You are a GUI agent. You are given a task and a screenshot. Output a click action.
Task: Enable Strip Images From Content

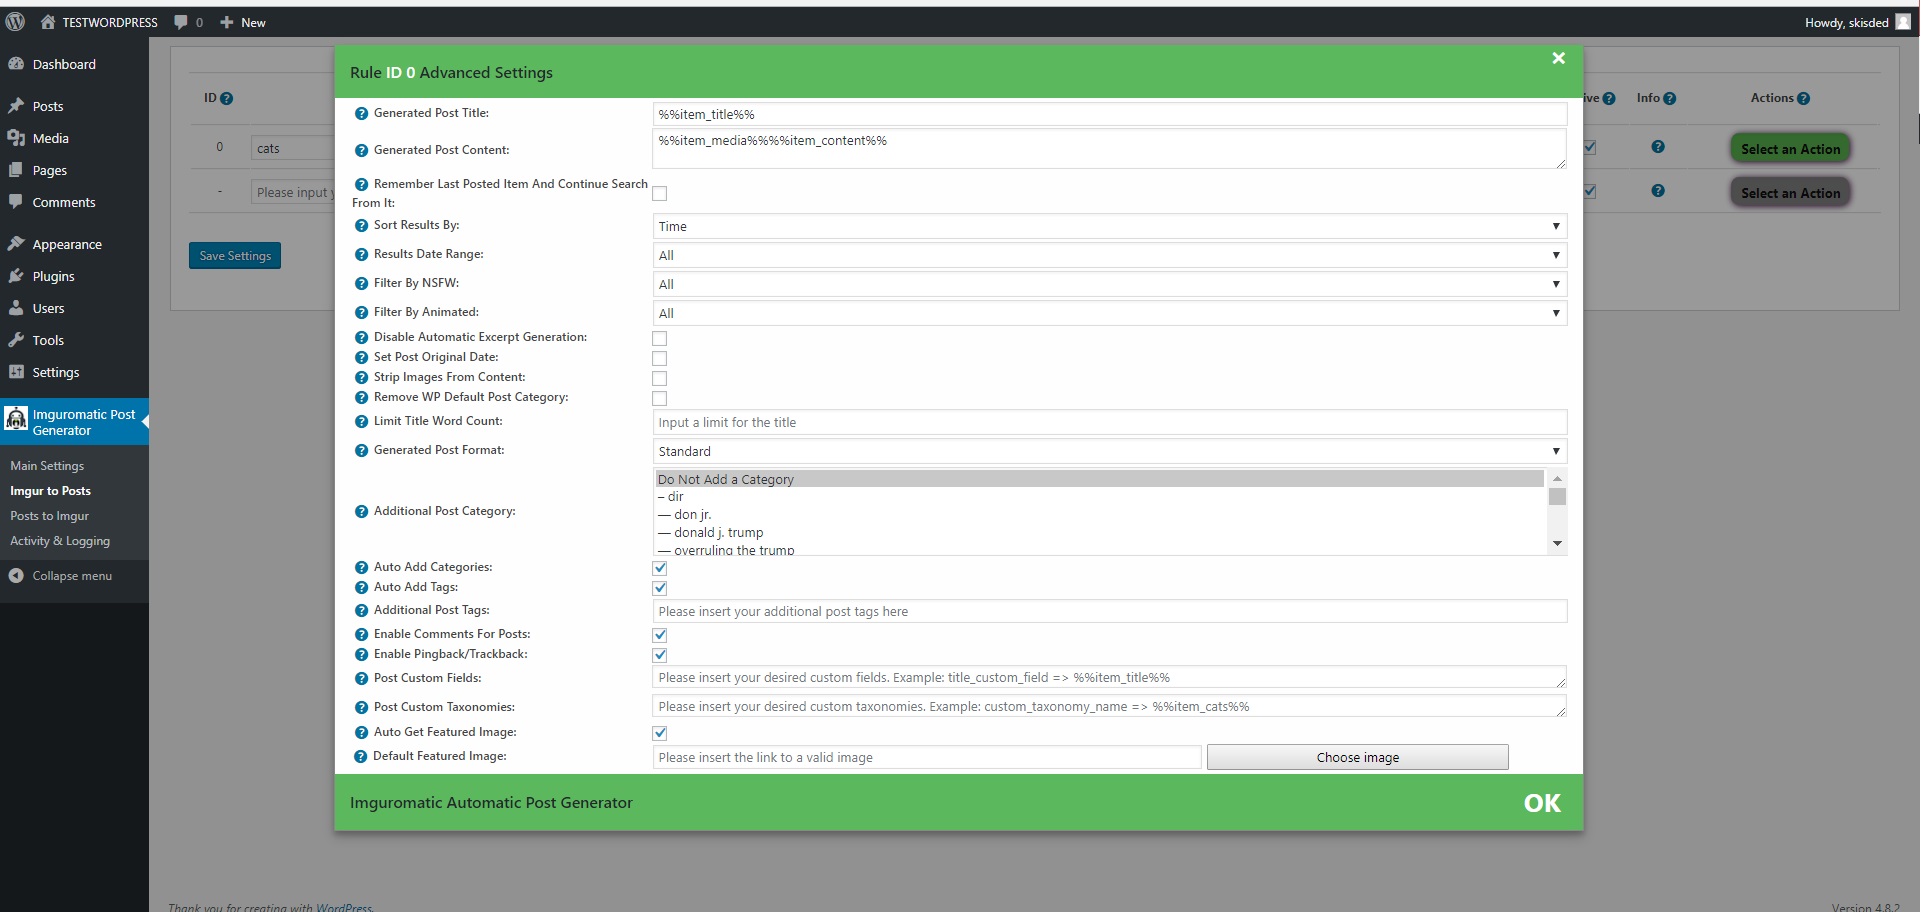click(660, 378)
